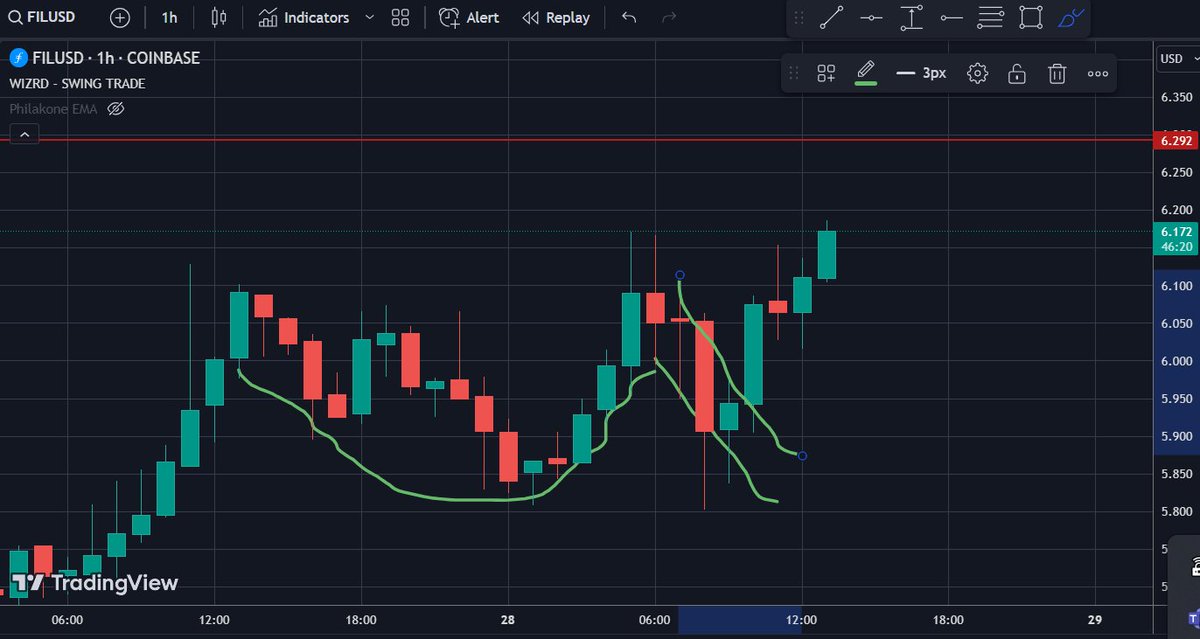The image size is (1200, 639).
Task: Undo the last chart action
Action: point(628,17)
